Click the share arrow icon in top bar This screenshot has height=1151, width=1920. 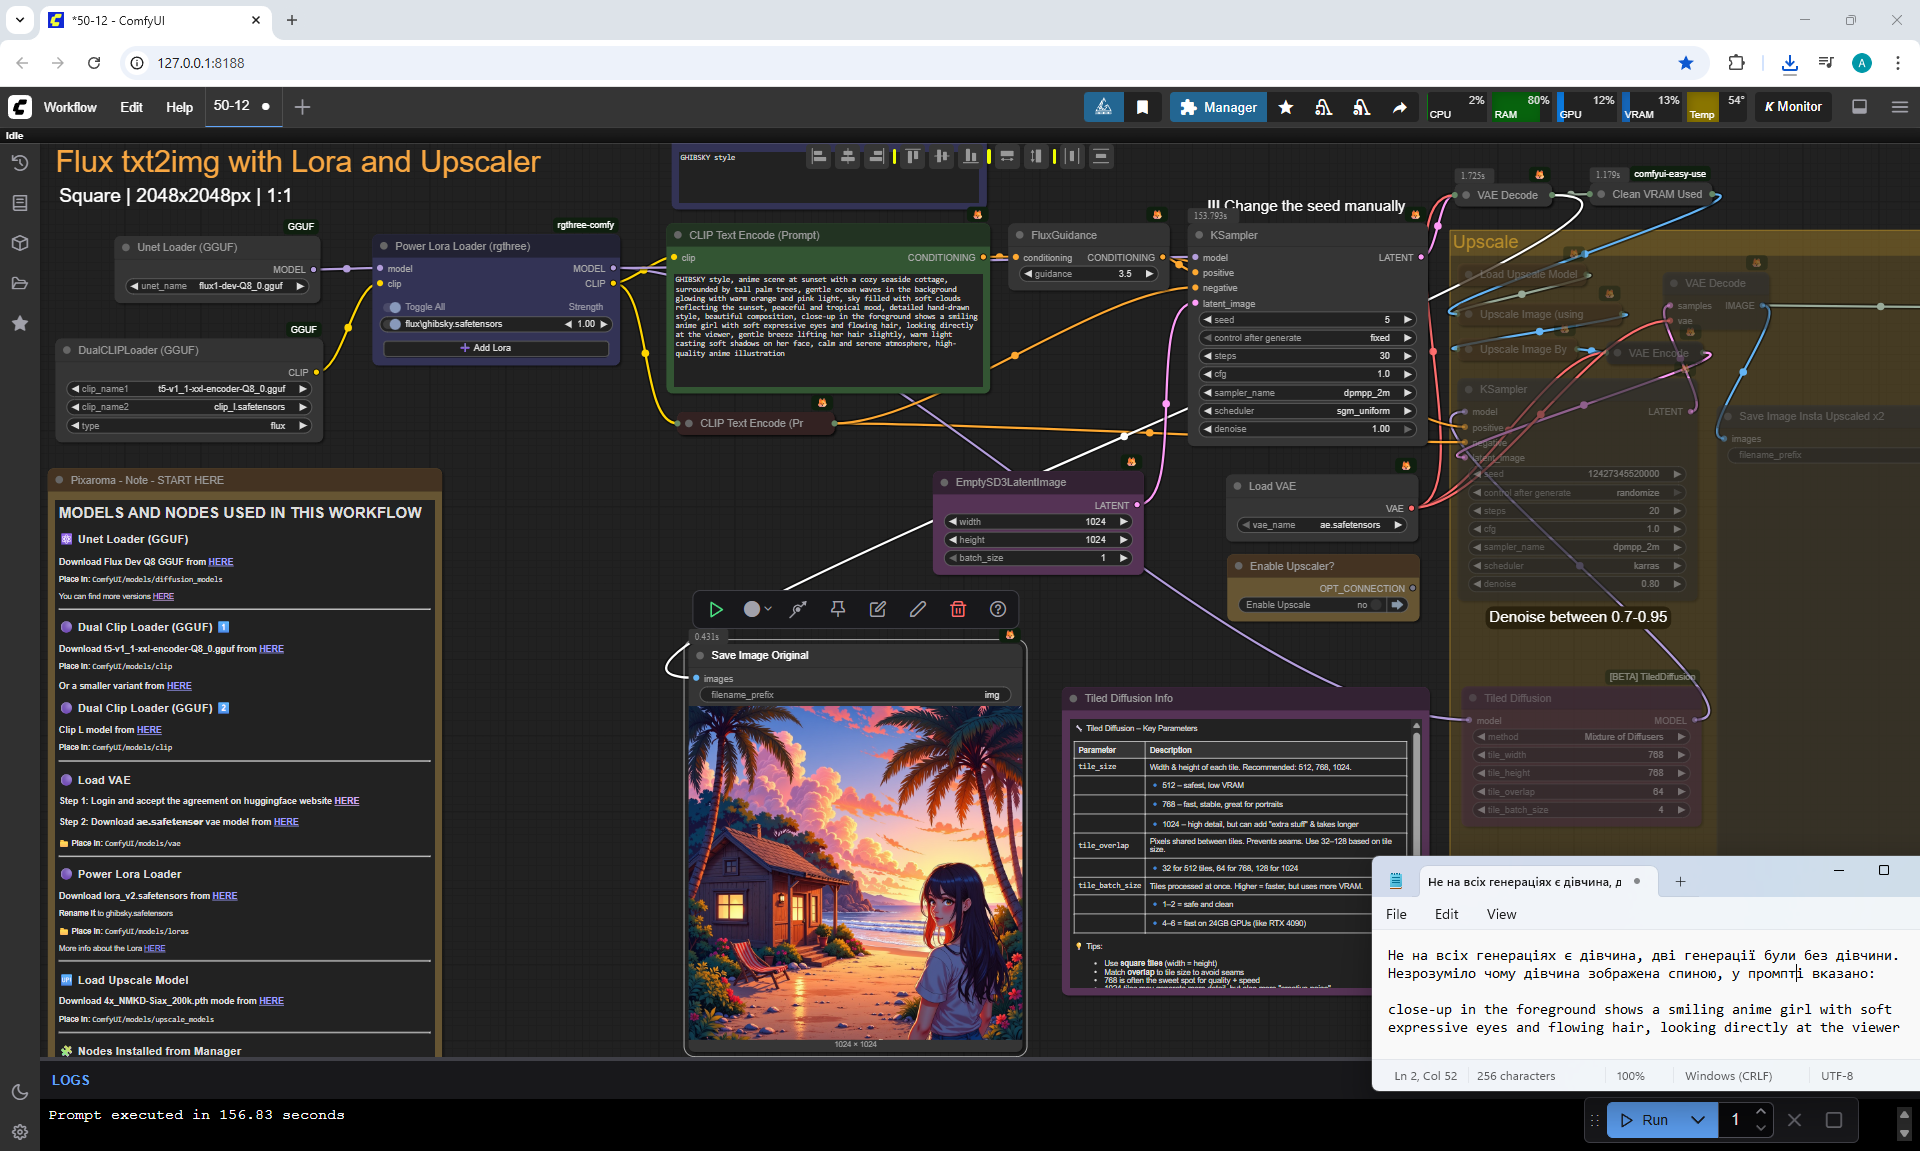coord(1399,107)
